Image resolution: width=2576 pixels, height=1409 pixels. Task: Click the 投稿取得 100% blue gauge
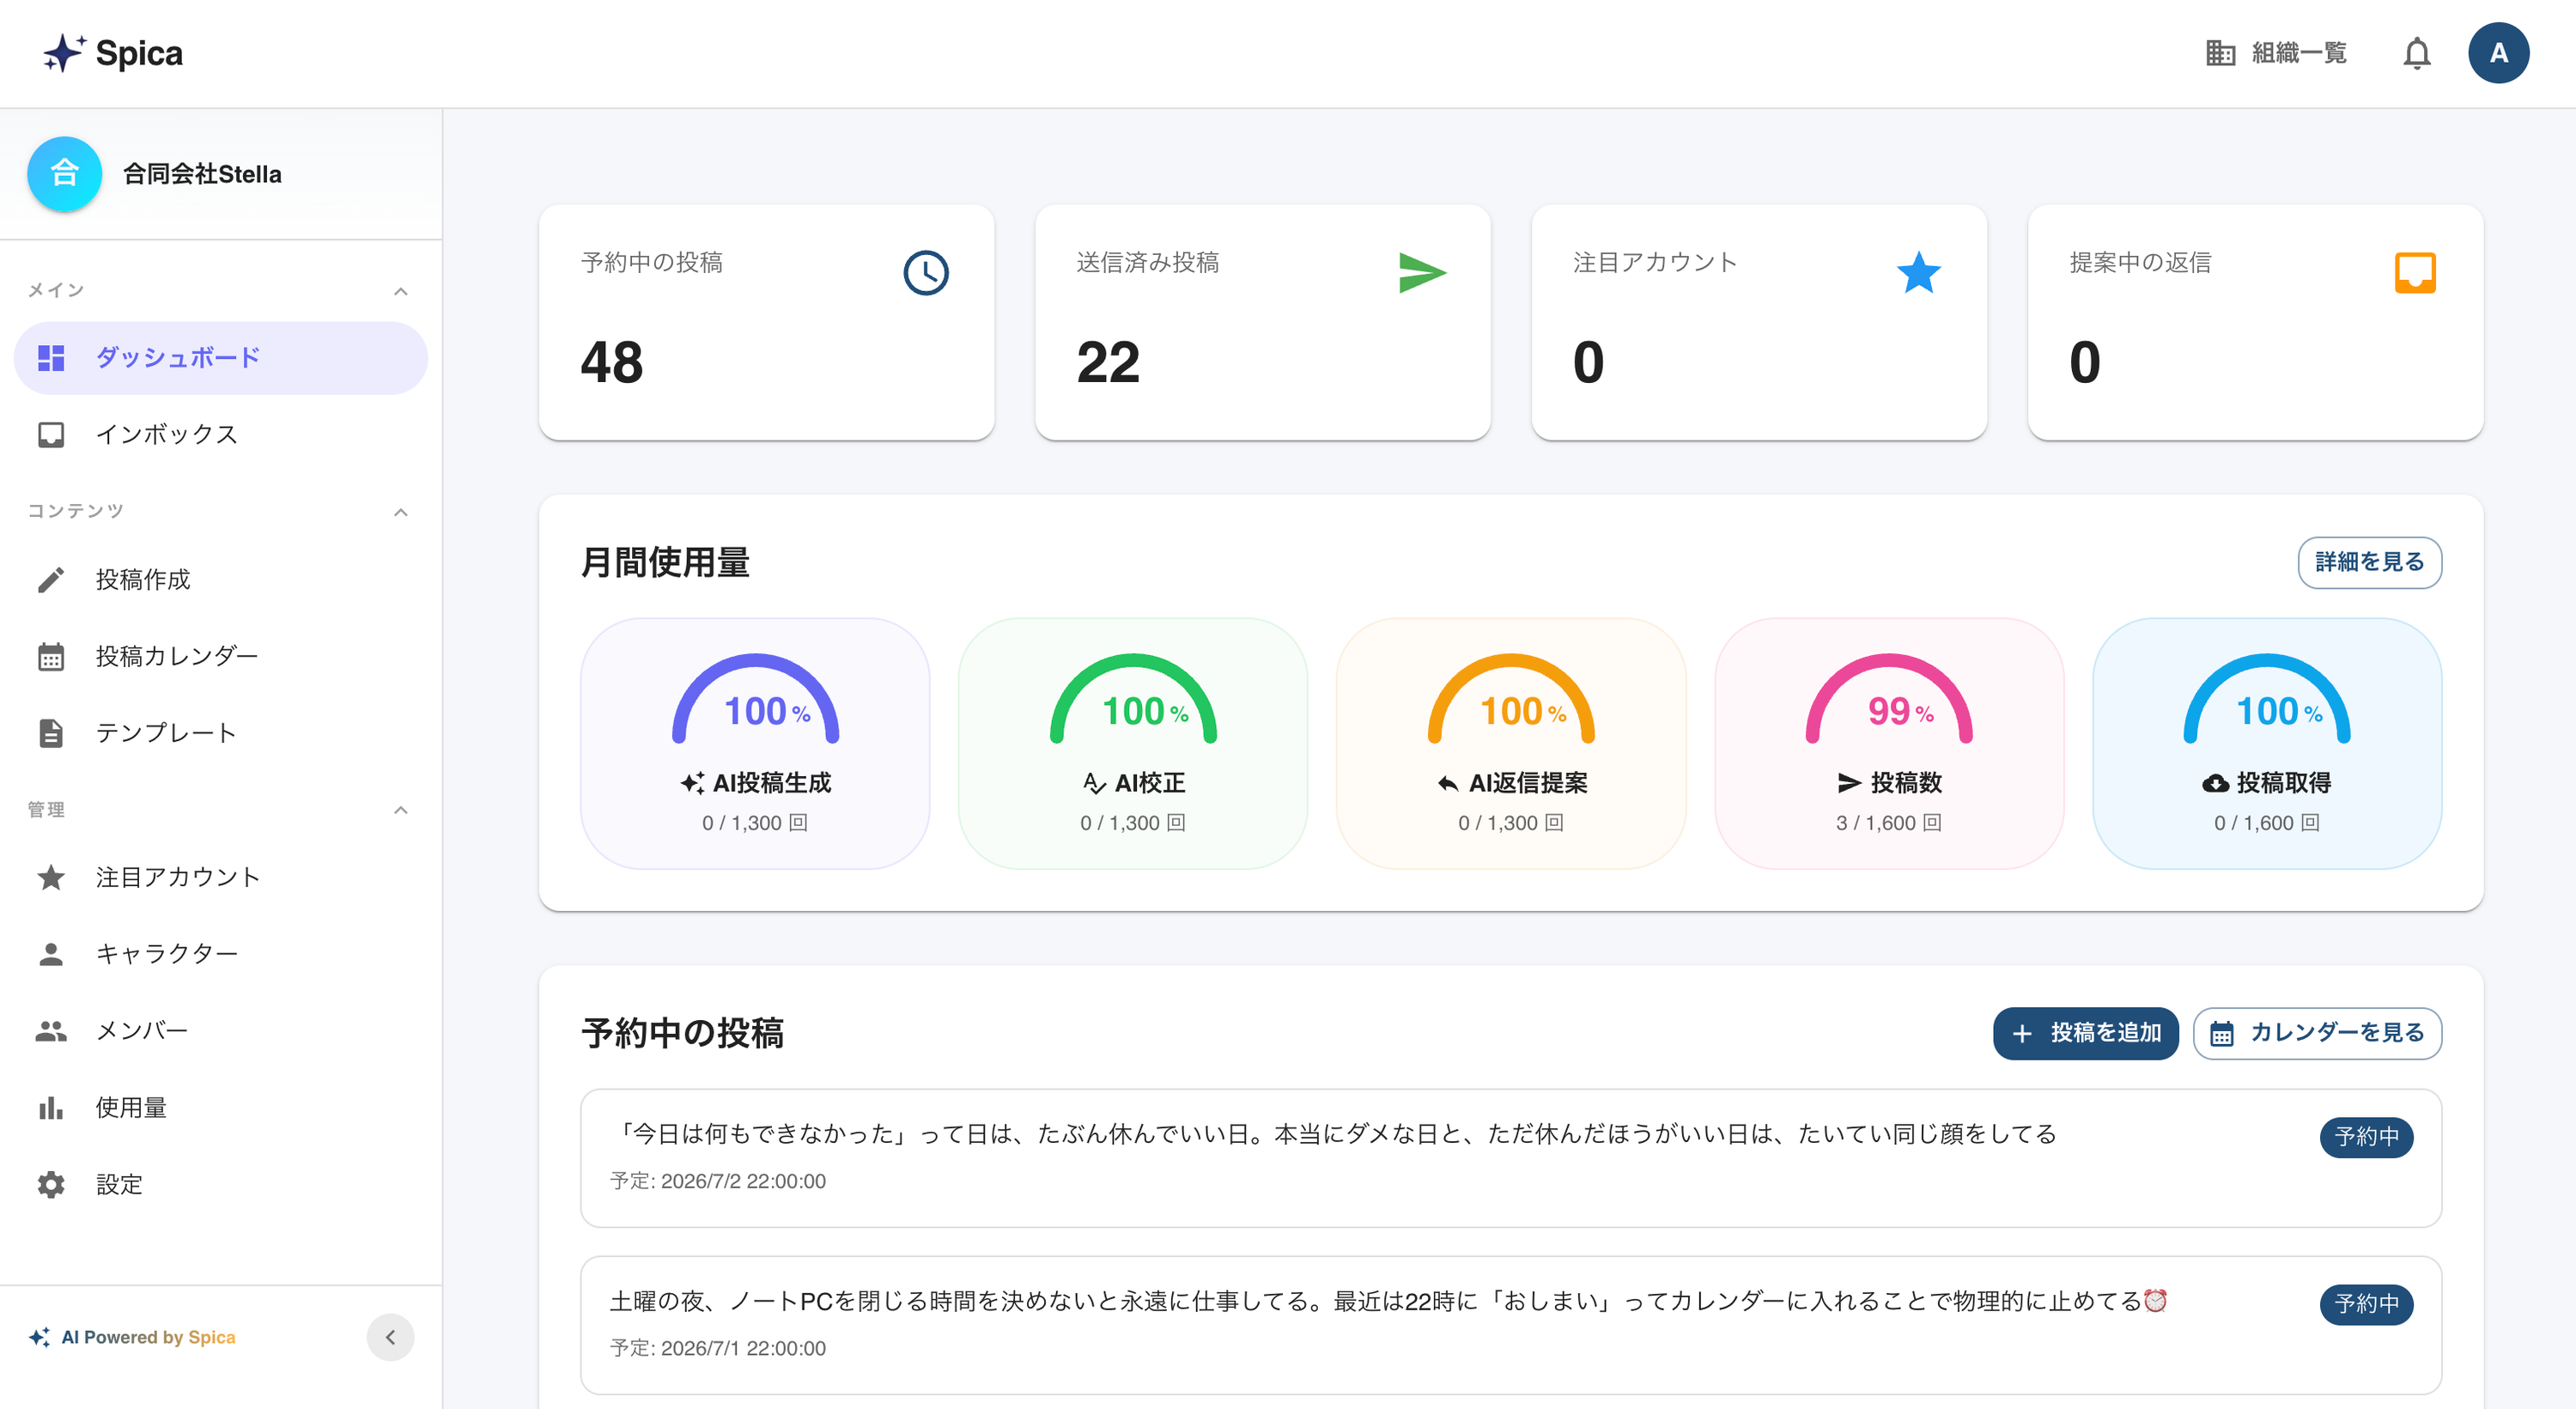coord(2267,698)
